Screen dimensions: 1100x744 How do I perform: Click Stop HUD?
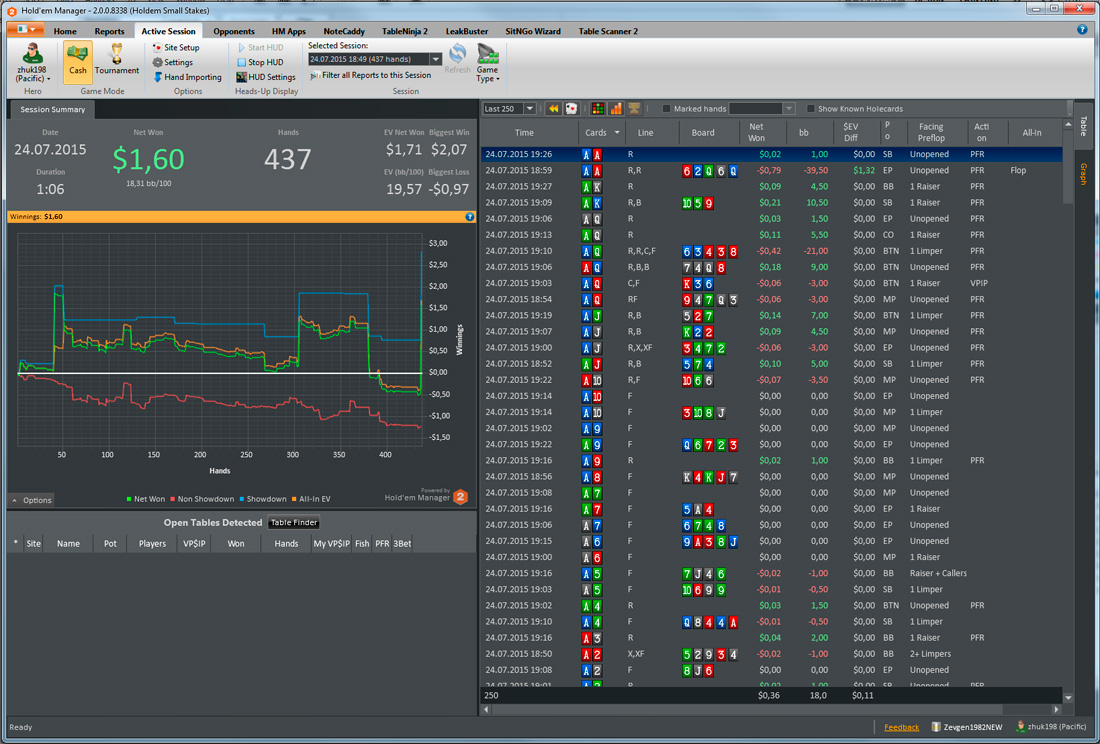260,62
